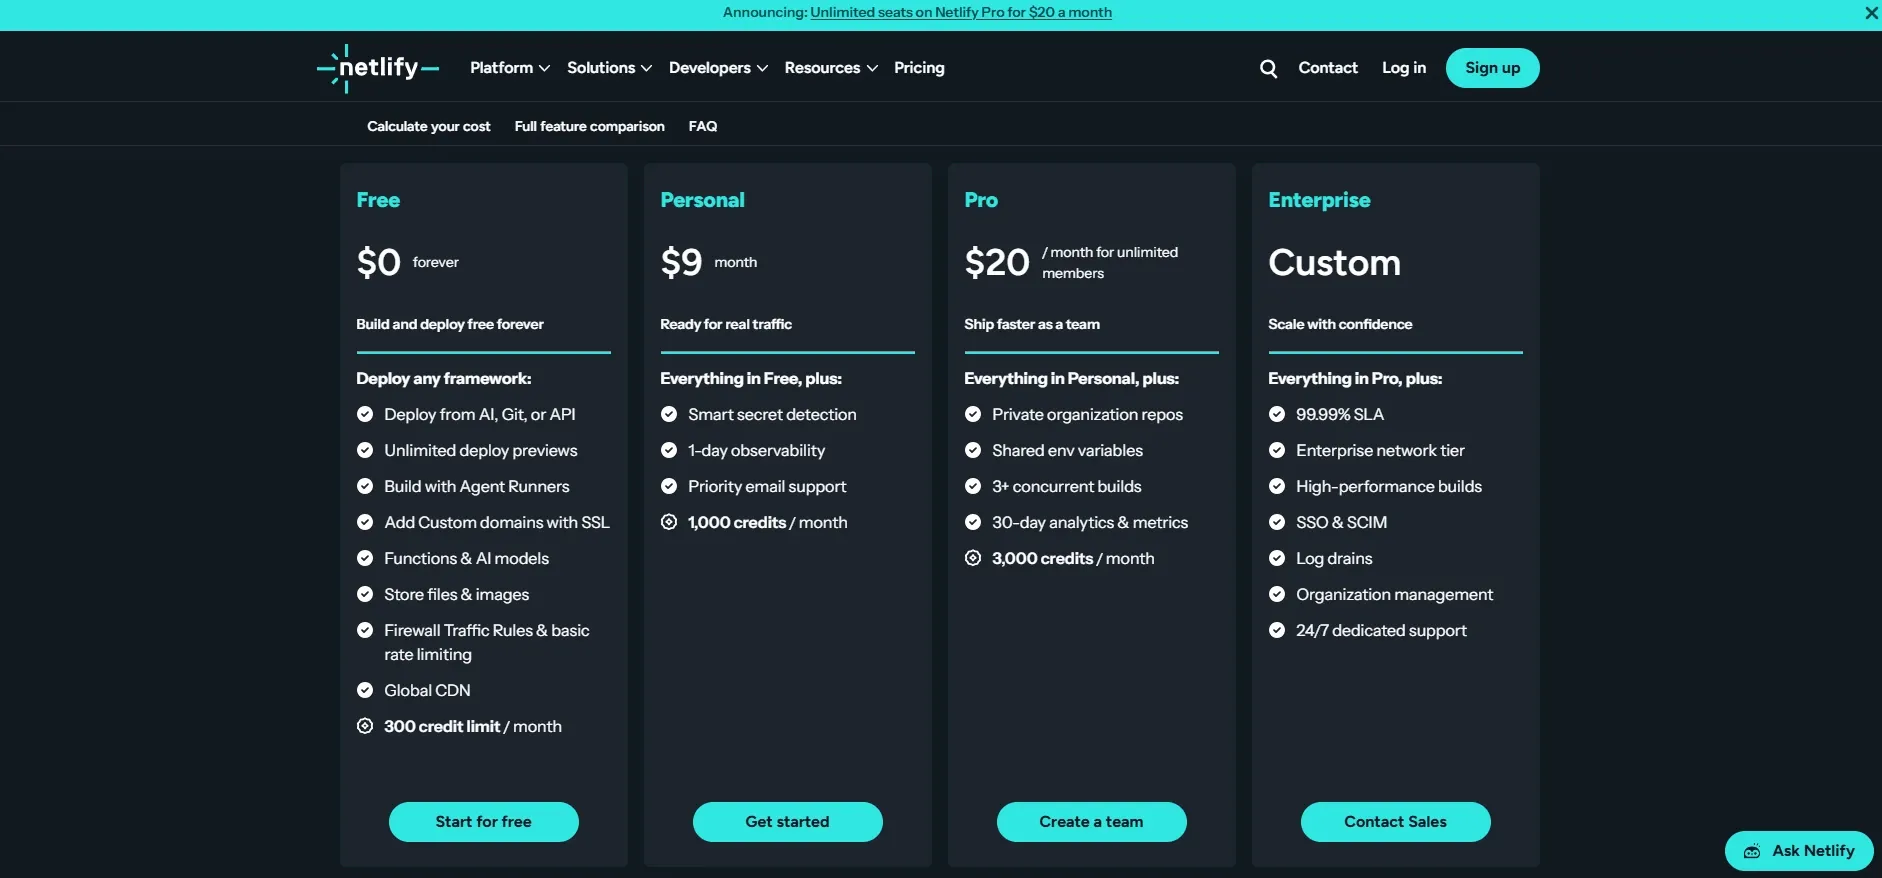Open the Resources dropdown menu
The height and width of the screenshot is (878, 1882).
coord(831,68)
